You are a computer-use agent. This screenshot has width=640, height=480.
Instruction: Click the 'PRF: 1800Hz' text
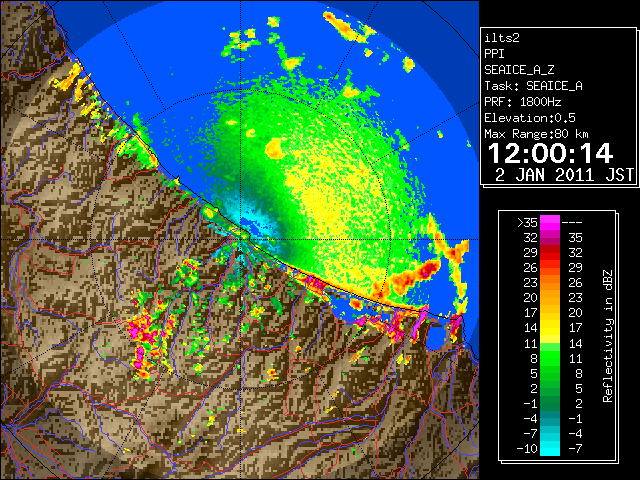pos(523,102)
